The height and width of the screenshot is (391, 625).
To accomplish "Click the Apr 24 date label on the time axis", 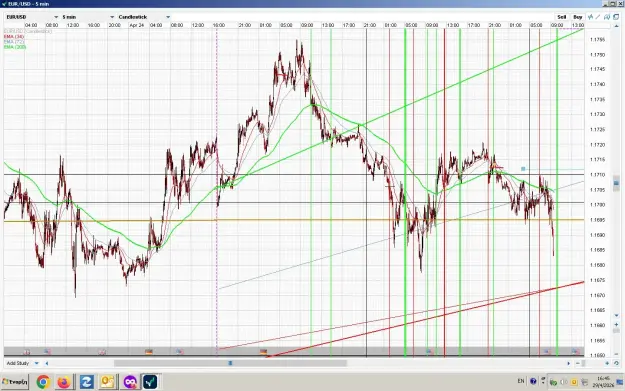I will [136, 25].
